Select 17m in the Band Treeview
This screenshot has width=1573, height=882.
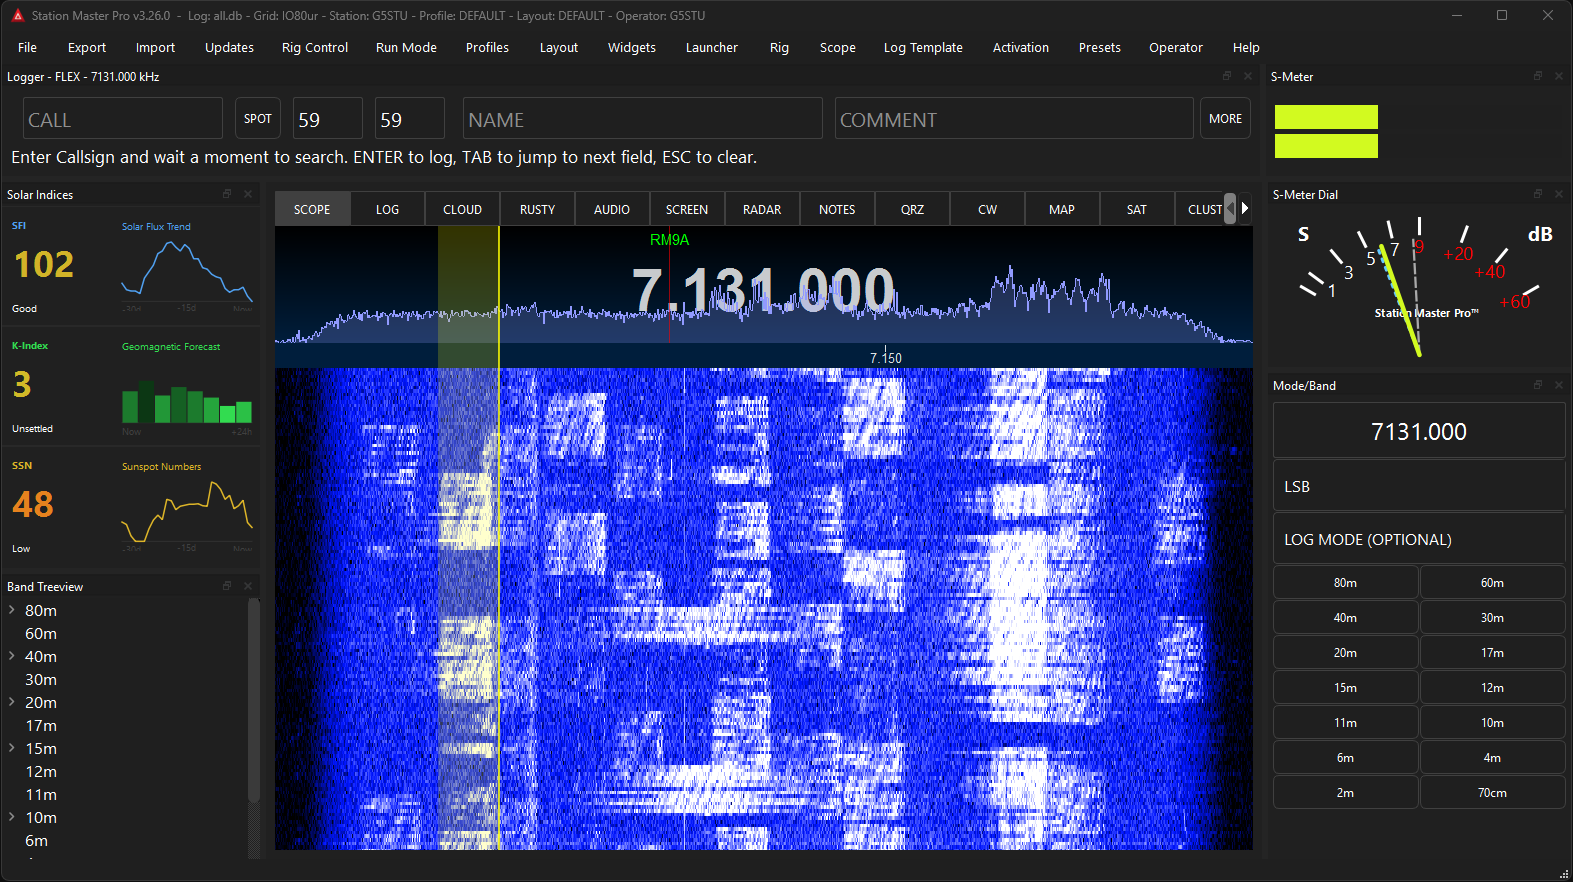41,726
